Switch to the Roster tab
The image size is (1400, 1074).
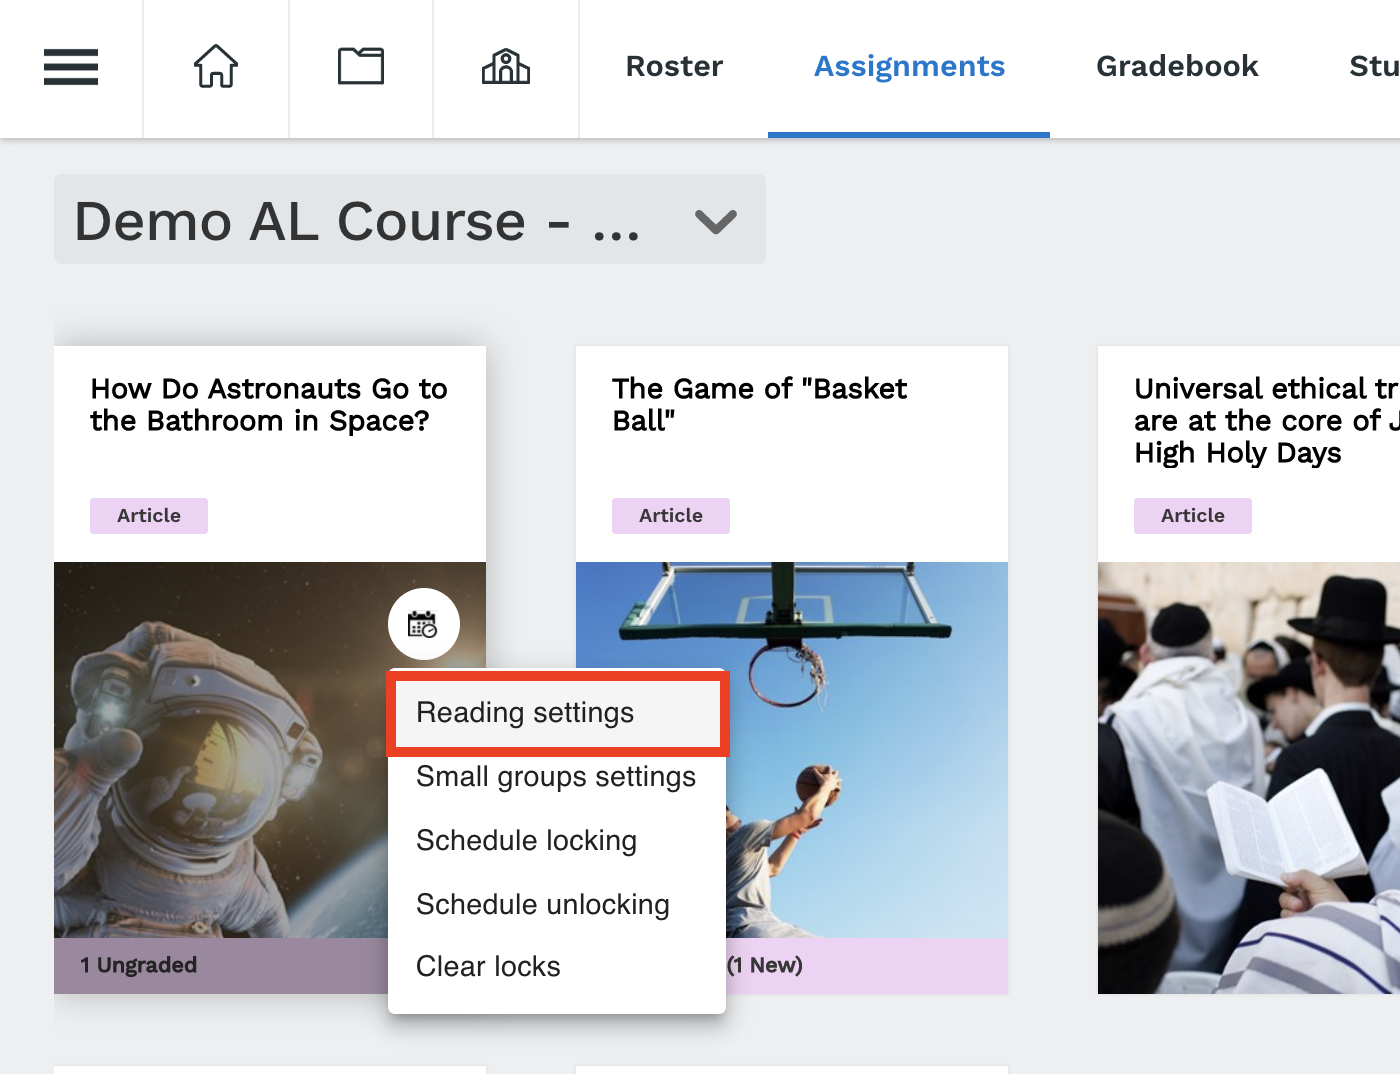[x=674, y=66]
